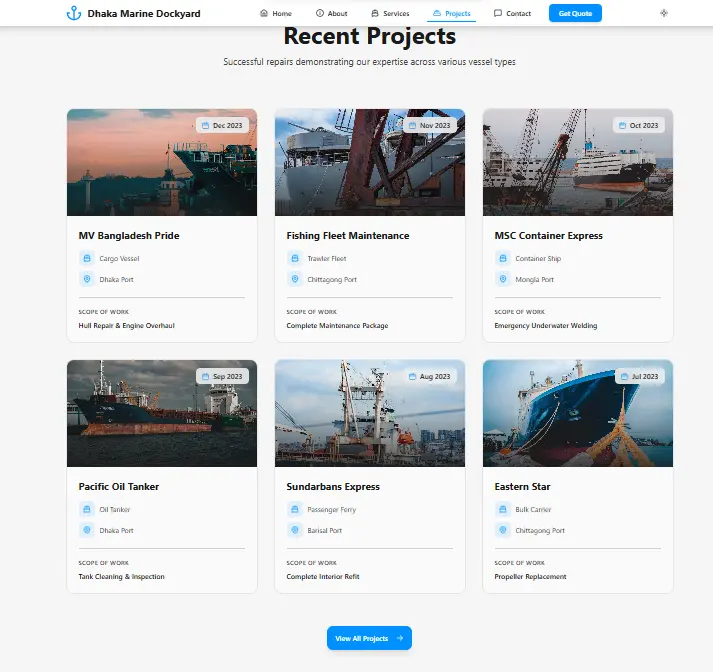Viewport: 713px width, 672px height.
Task: Click the calendar icon on Jul 2023 badge
Action: (x=622, y=377)
